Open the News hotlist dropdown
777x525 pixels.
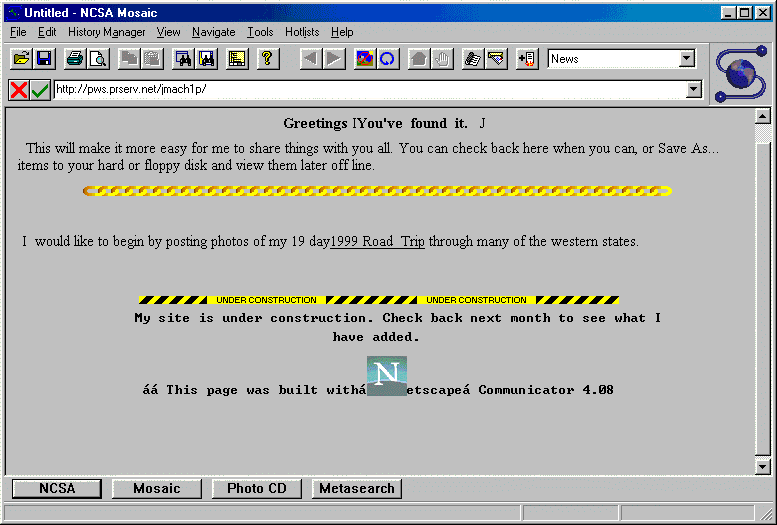(686, 58)
